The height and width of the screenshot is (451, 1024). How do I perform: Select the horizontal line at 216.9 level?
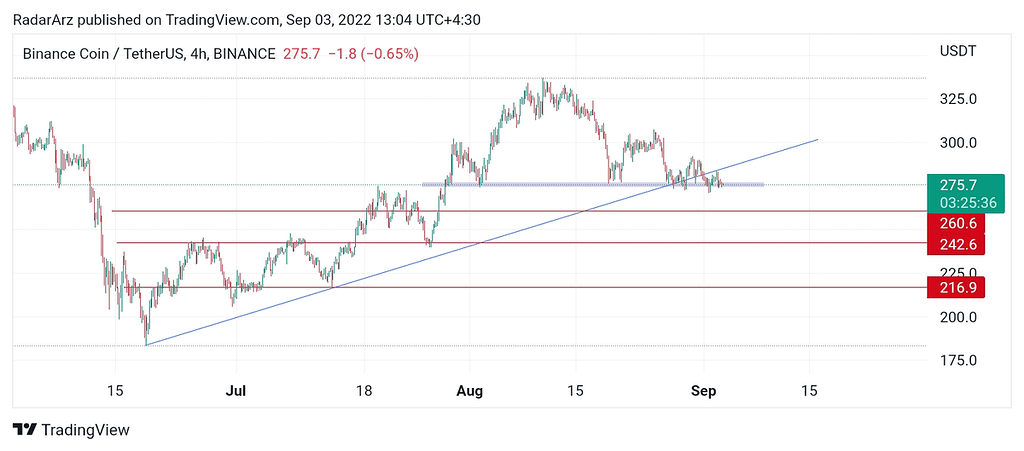click(500, 287)
